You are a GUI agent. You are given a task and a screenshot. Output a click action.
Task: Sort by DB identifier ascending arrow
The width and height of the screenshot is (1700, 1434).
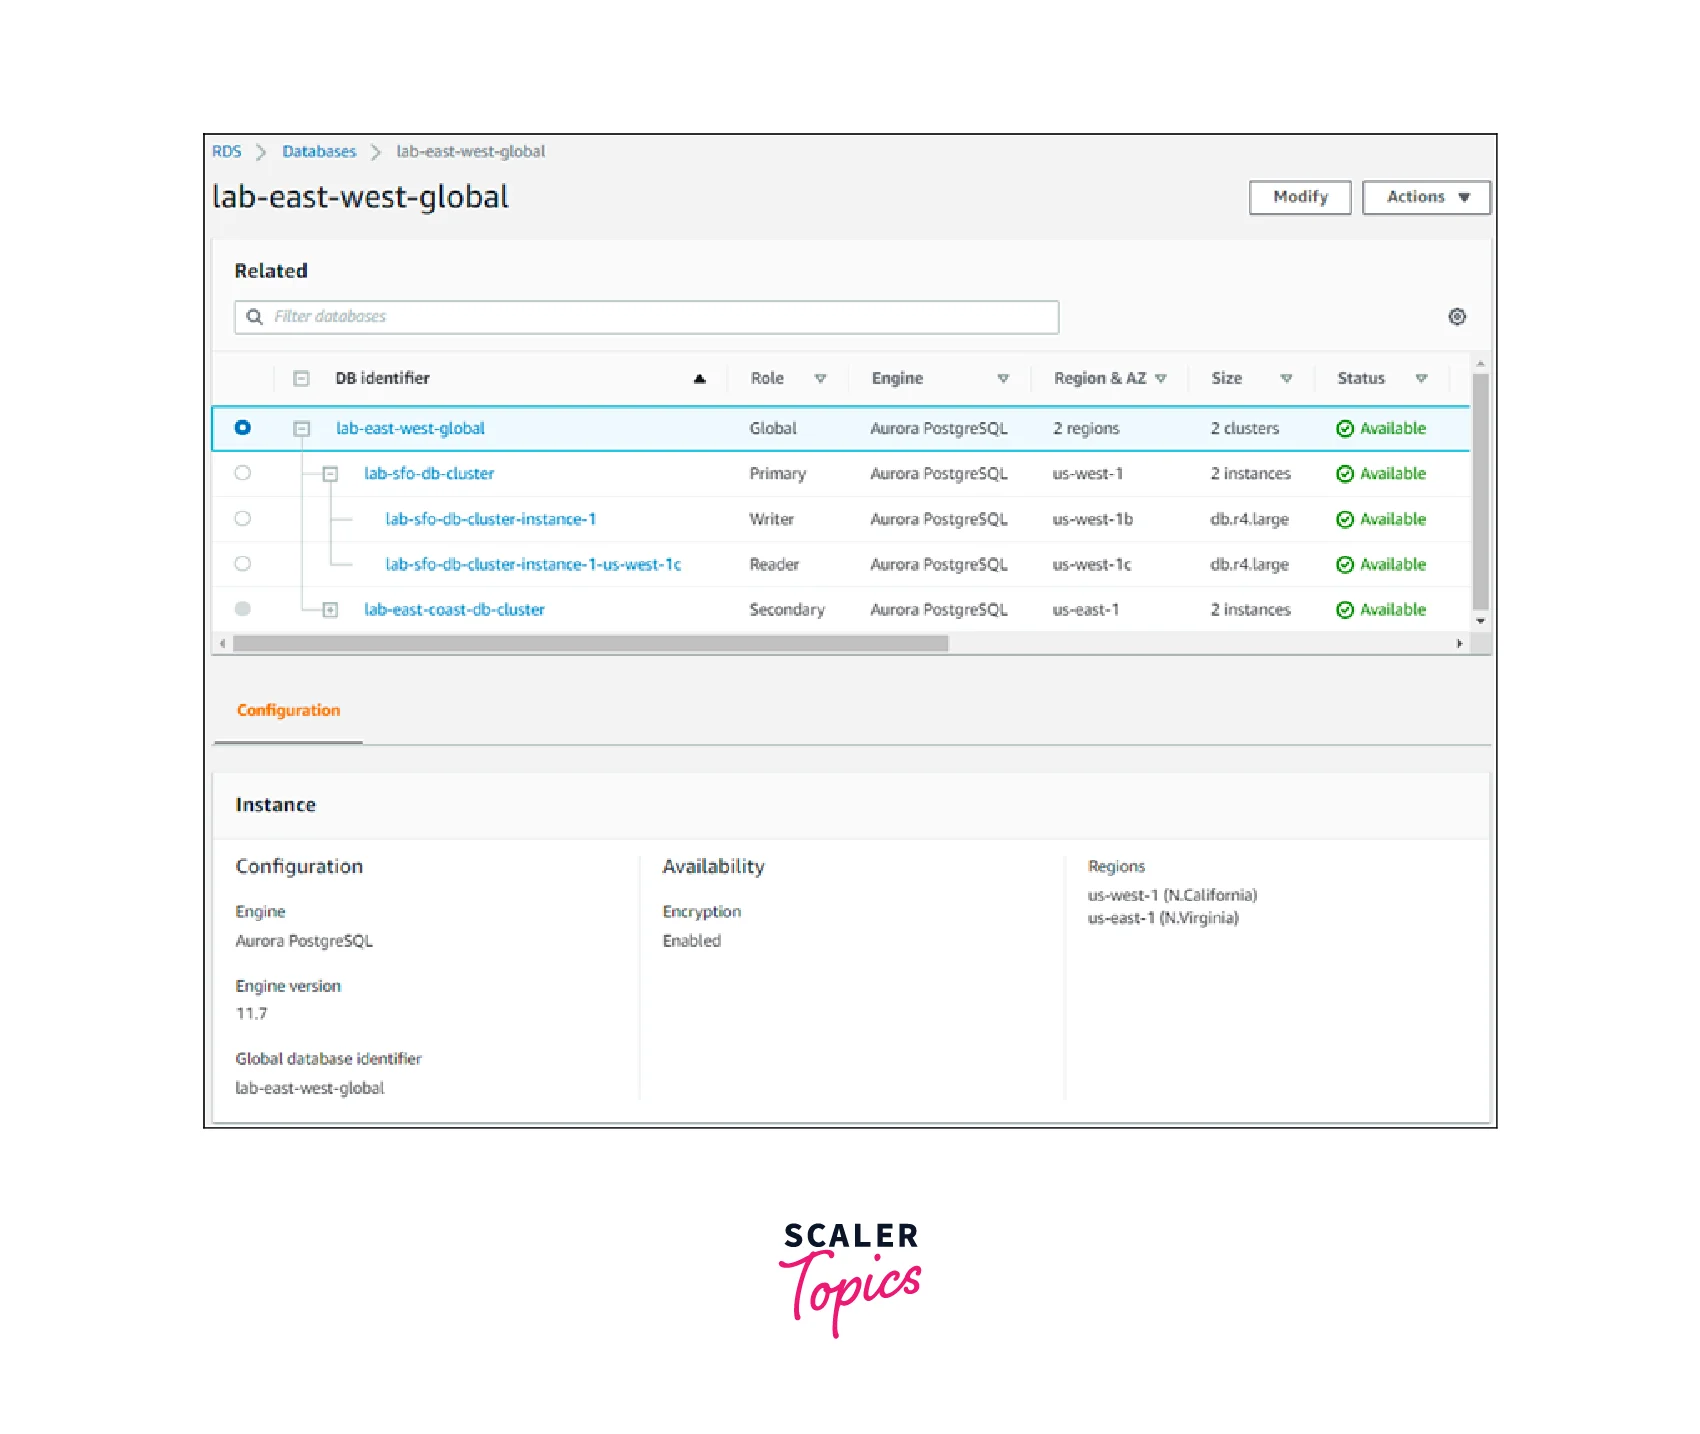[x=699, y=379]
